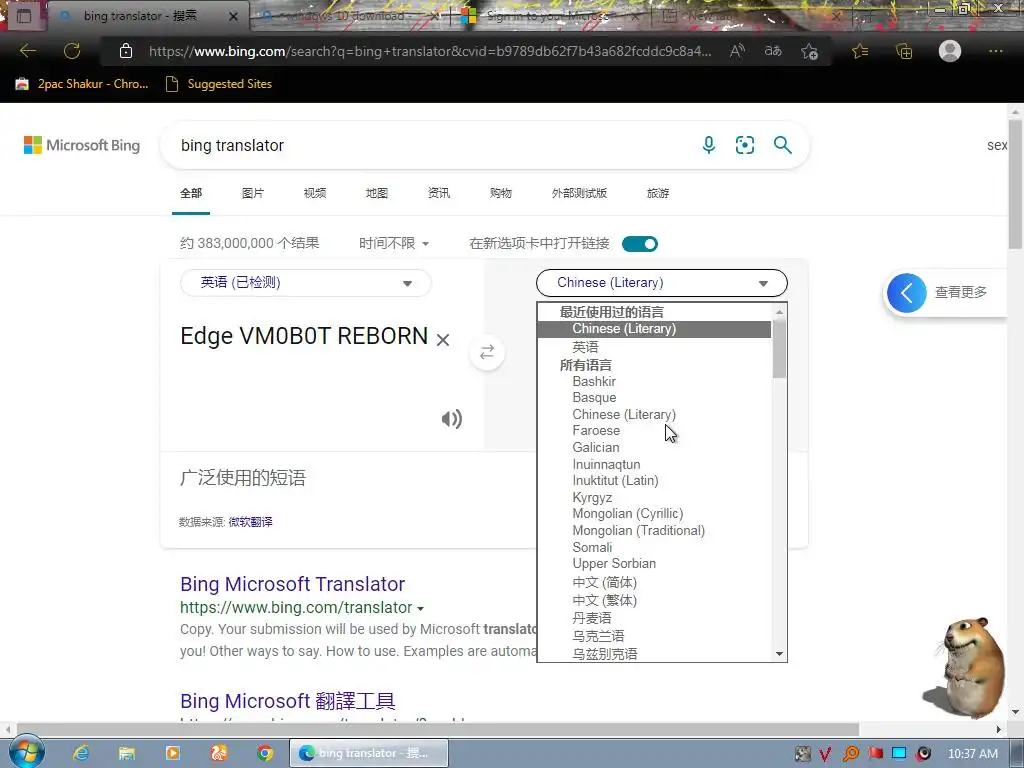This screenshot has height=768, width=1024.
Task: Switch to the 旅游 search tab
Action: pos(658,193)
